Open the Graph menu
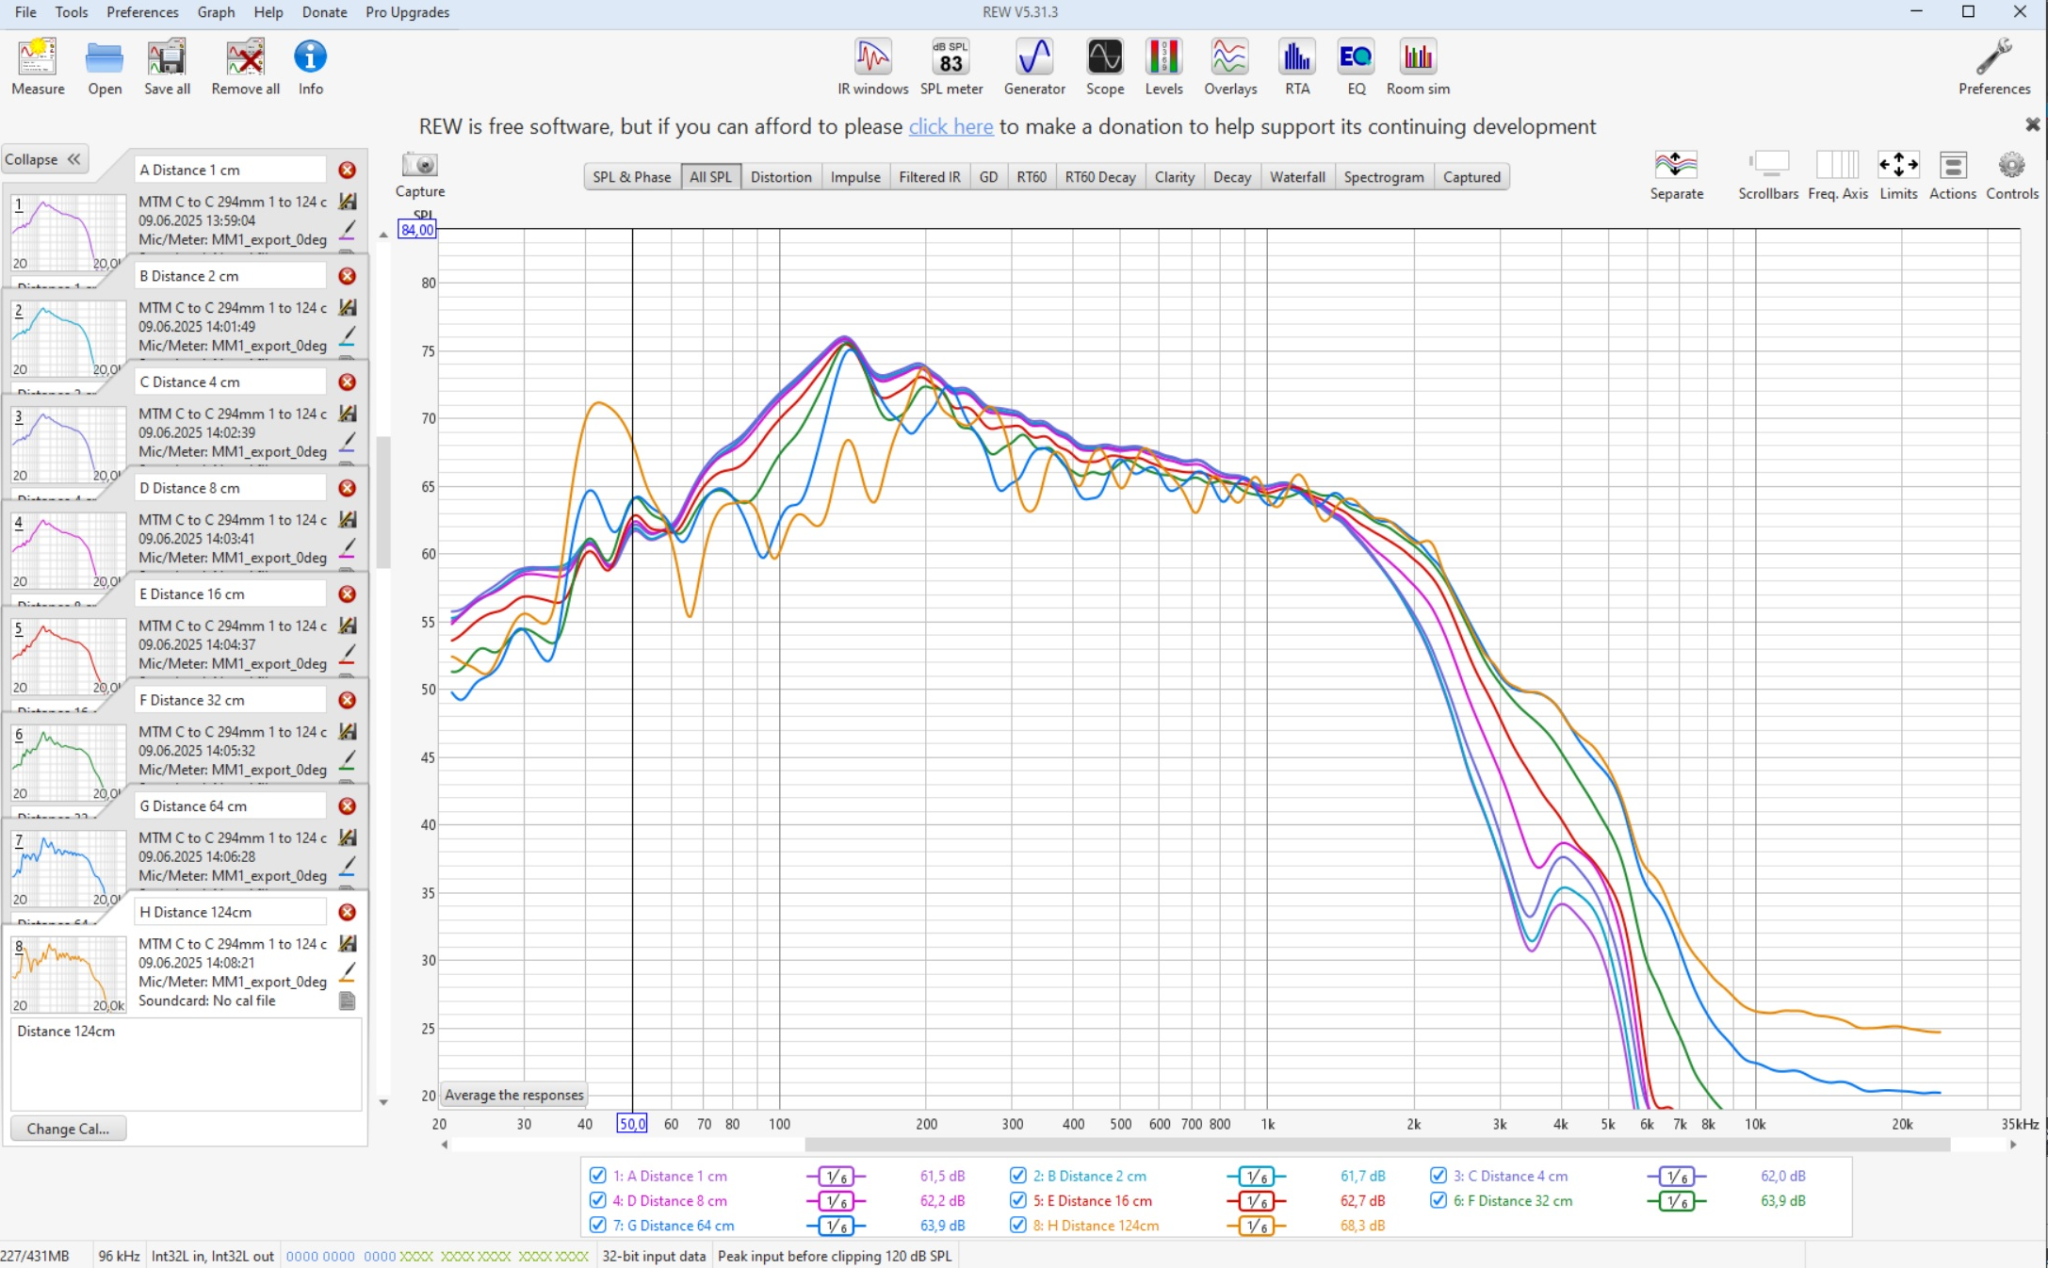Screen dimensions: 2048x1268 (x=215, y=12)
